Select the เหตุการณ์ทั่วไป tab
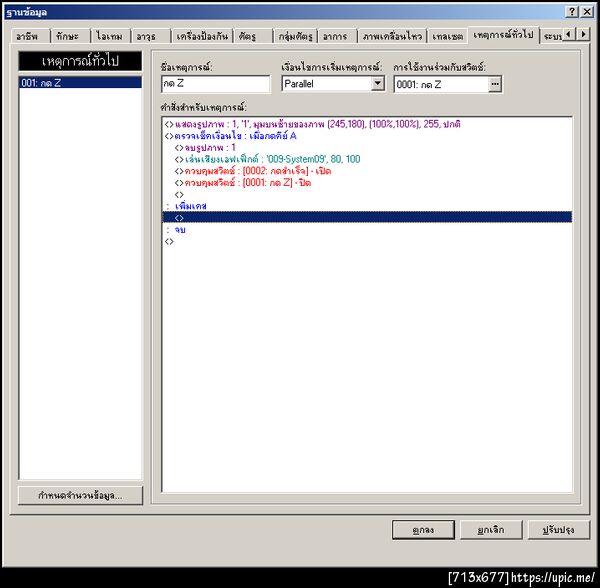The width and height of the screenshot is (600, 588). coord(503,35)
